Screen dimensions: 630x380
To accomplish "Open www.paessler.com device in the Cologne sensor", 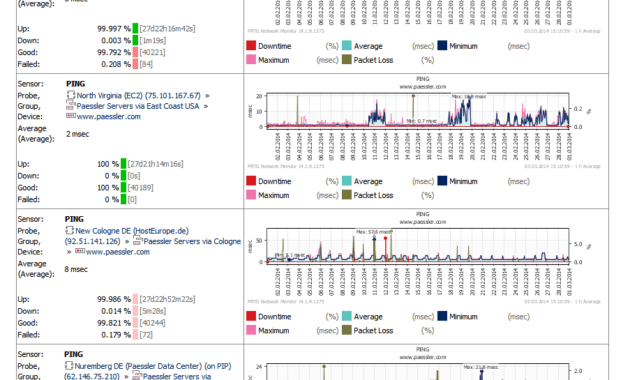I will coord(118,252).
